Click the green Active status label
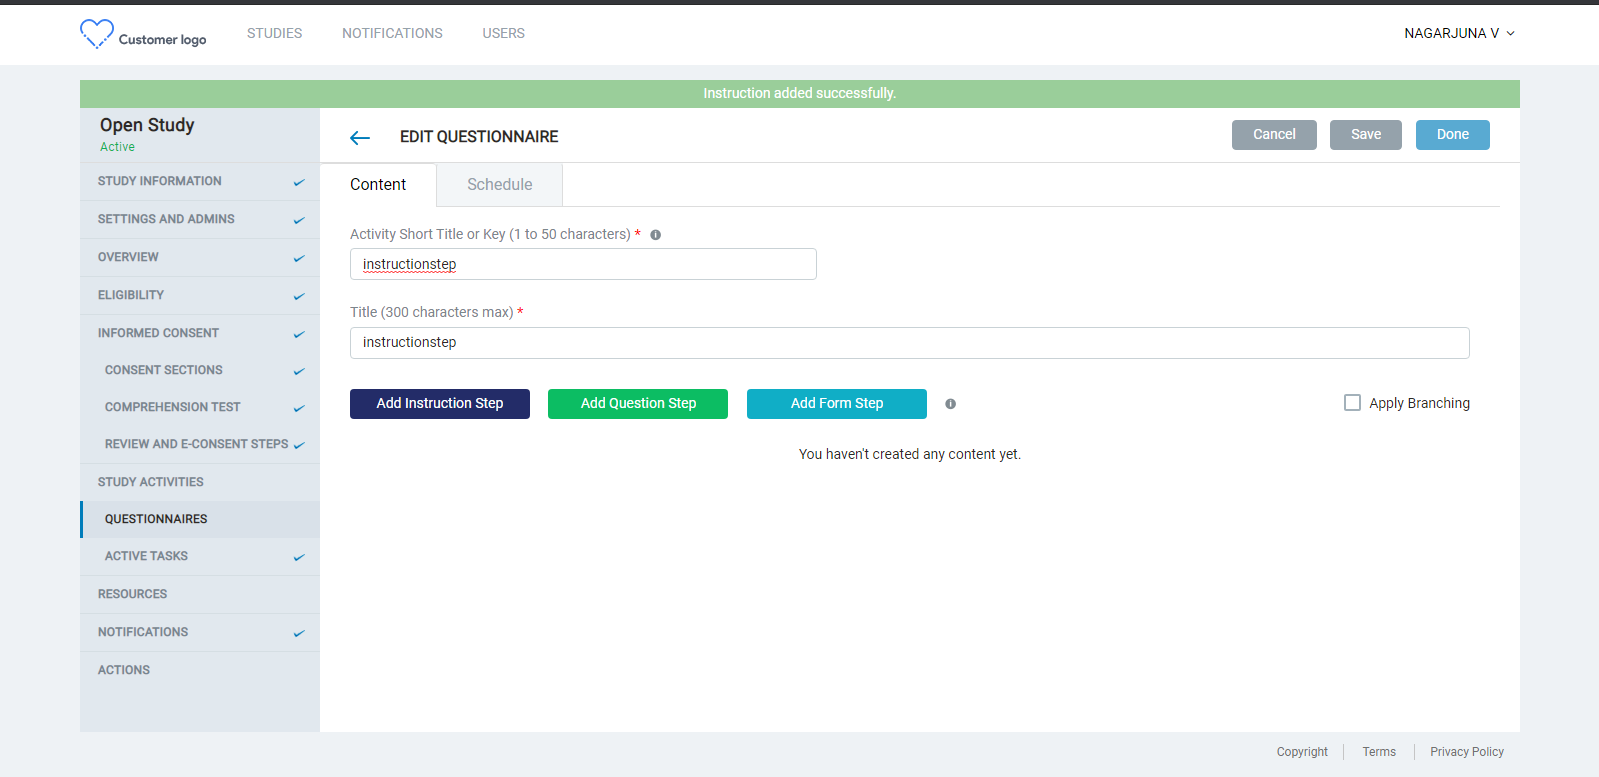Screen dimensions: 1599x777 pyautogui.click(x=117, y=147)
